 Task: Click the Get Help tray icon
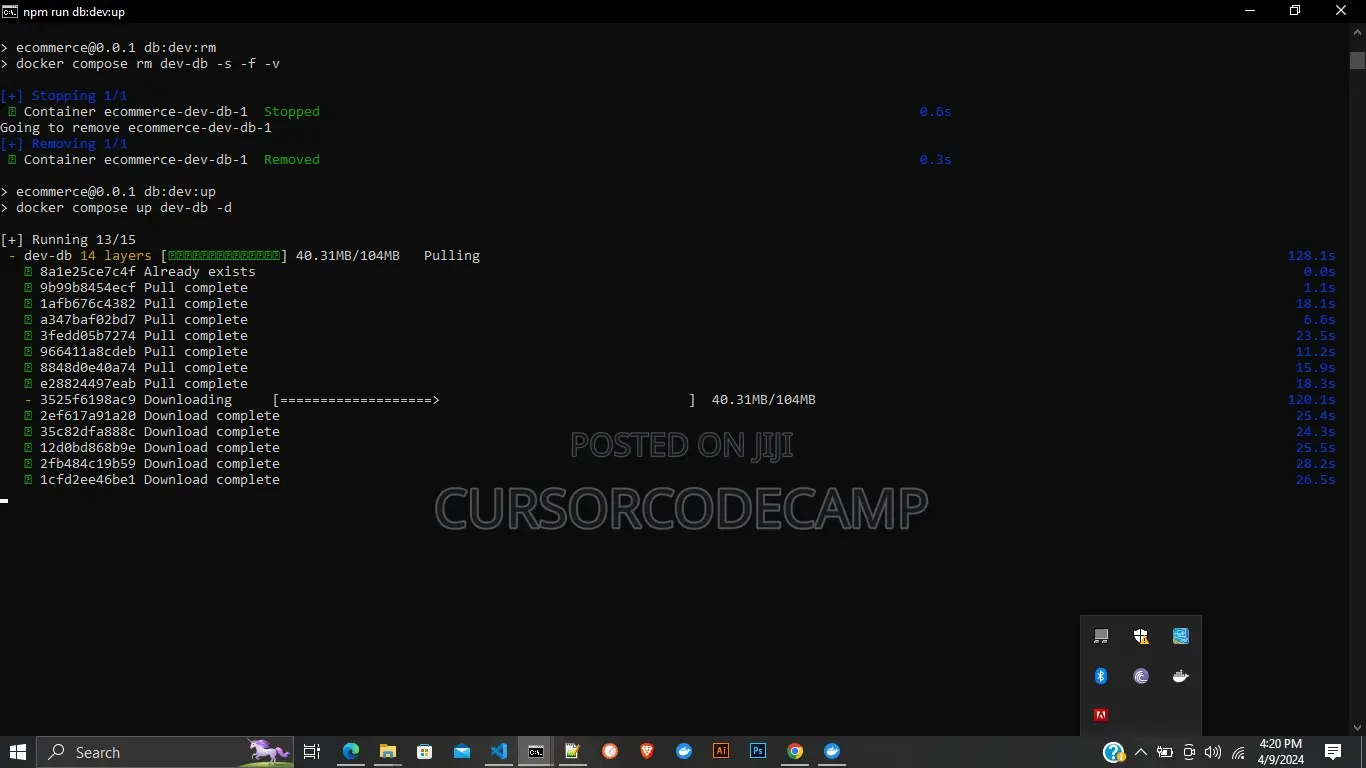pos(1114,752)
